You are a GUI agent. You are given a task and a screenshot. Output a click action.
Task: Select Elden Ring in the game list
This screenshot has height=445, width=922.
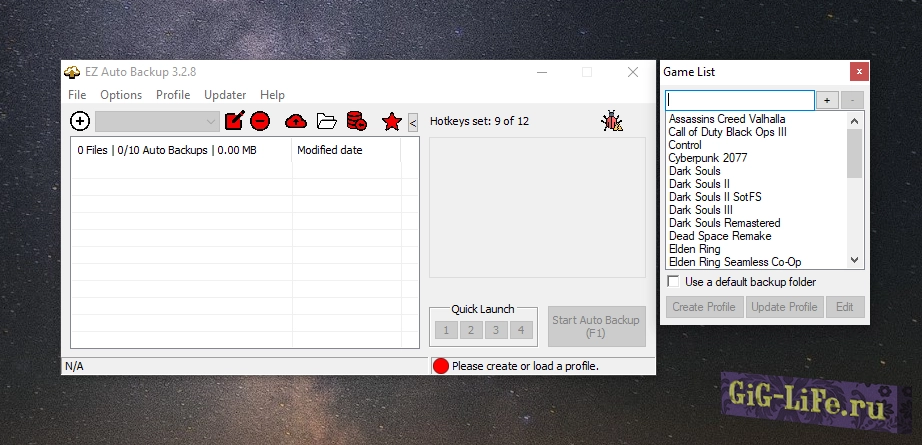(x=694, y=249)
